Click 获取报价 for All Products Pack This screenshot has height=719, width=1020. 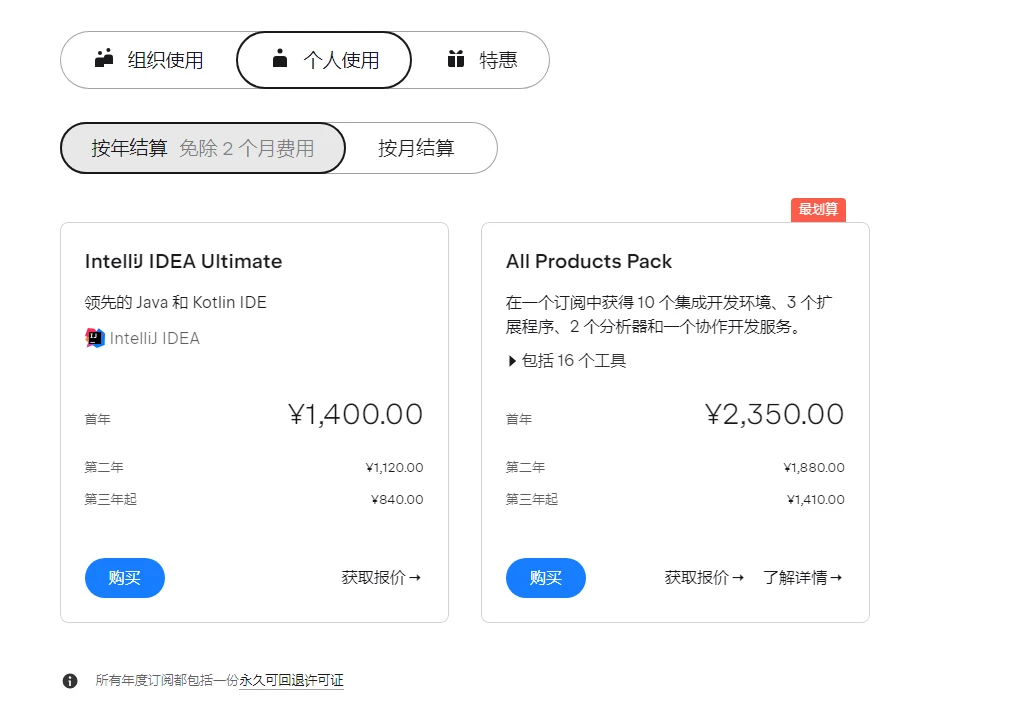click(x=704, y=577)
